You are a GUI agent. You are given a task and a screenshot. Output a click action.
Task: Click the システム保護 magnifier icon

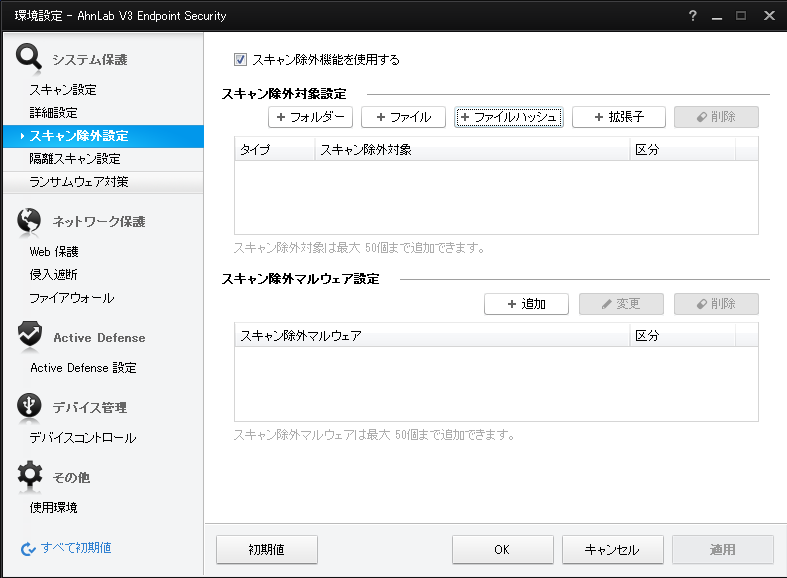(x=29, y=57)
